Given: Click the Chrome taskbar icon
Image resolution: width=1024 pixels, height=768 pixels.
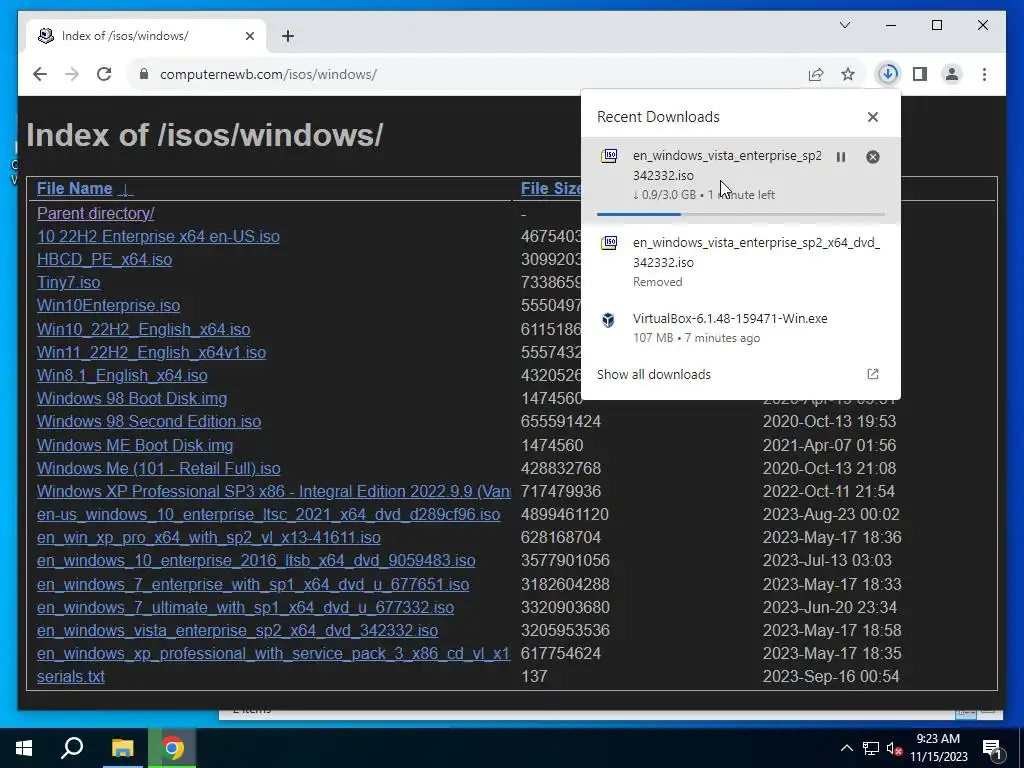Looking at the screenshot, I should click(x=172, y=748).
